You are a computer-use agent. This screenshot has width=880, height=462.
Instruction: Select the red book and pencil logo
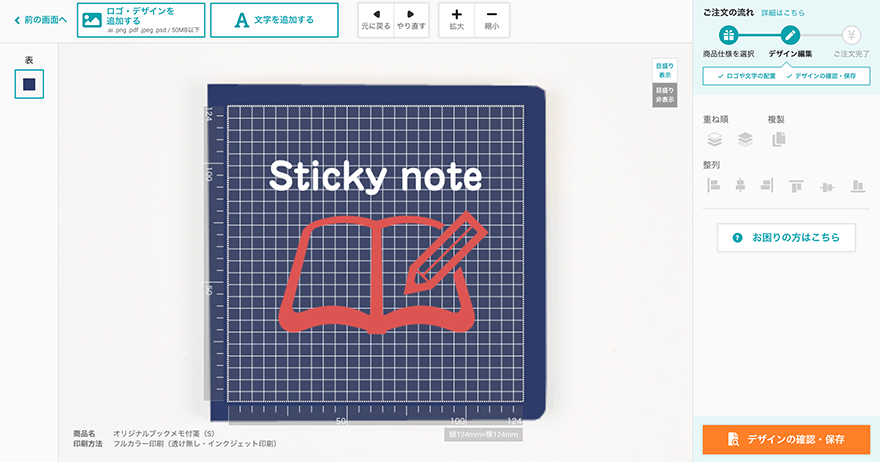point(383,273)
